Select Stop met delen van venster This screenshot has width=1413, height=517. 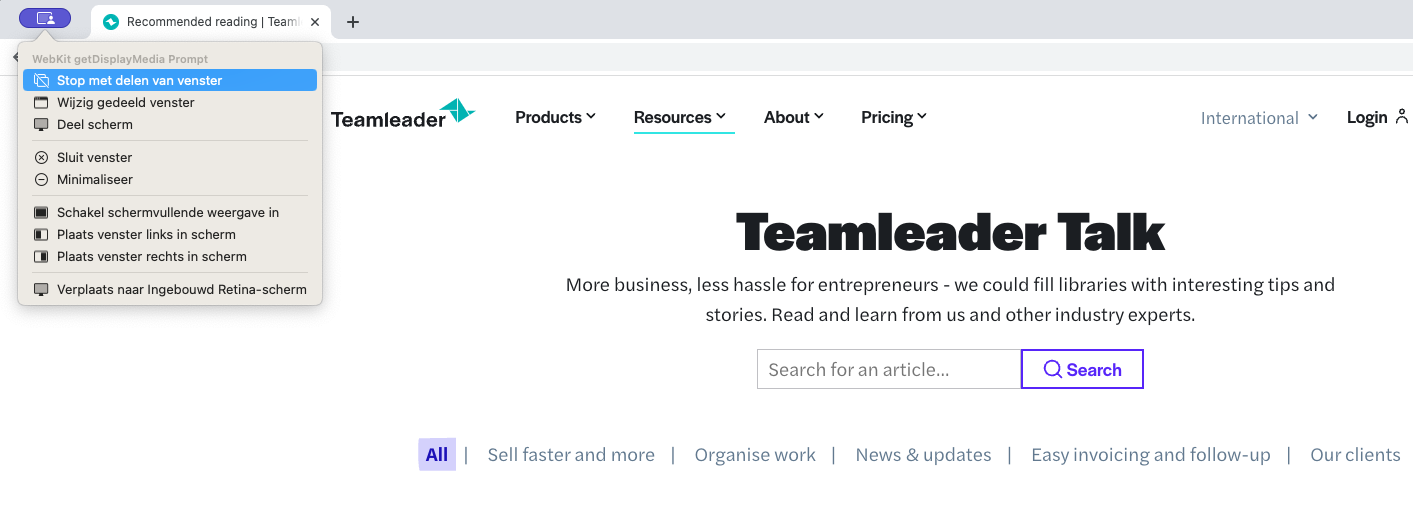[x=170, y=80]
